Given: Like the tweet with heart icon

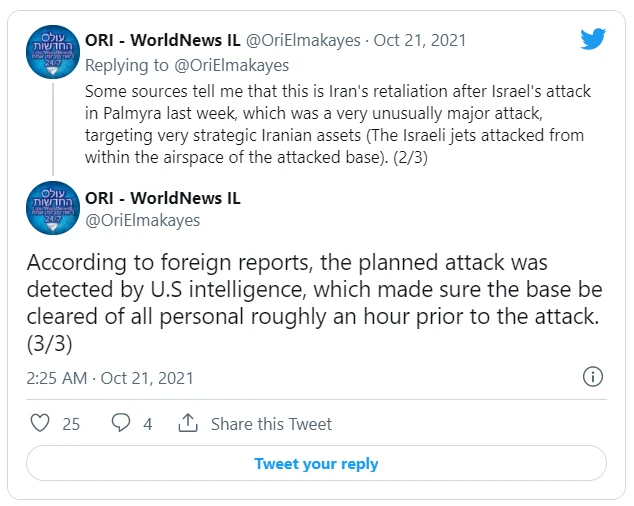Looking at the screenshot, I should pos(40,423).
